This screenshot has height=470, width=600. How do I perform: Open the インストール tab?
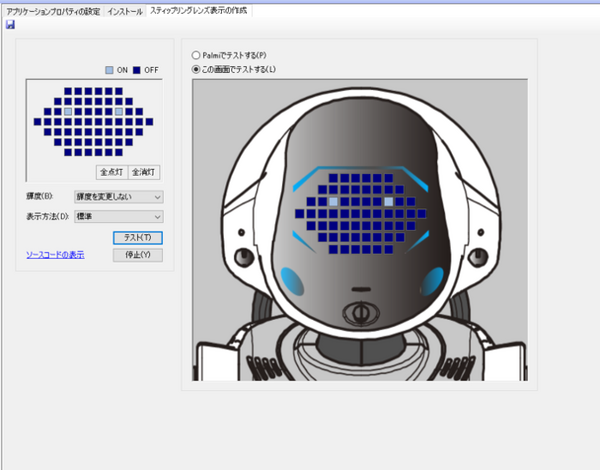pos(125,9)
